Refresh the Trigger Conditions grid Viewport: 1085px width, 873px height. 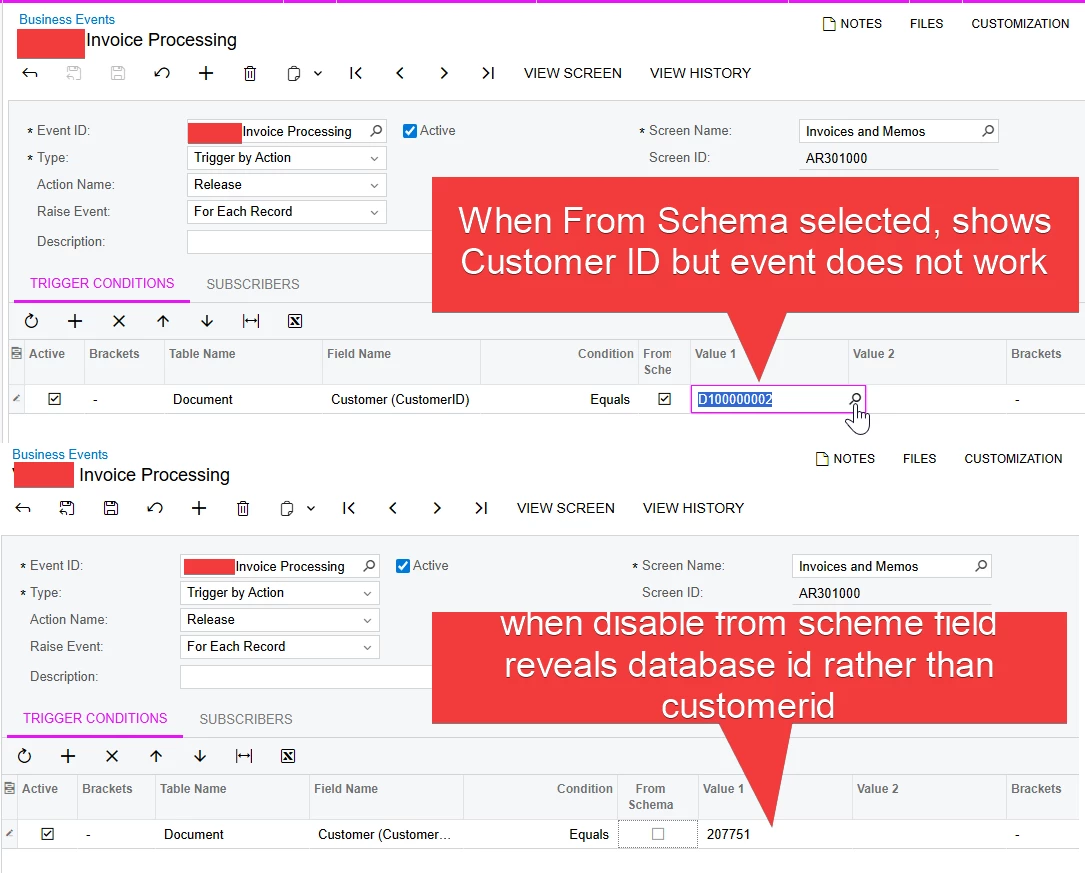[x=31, y=321]
